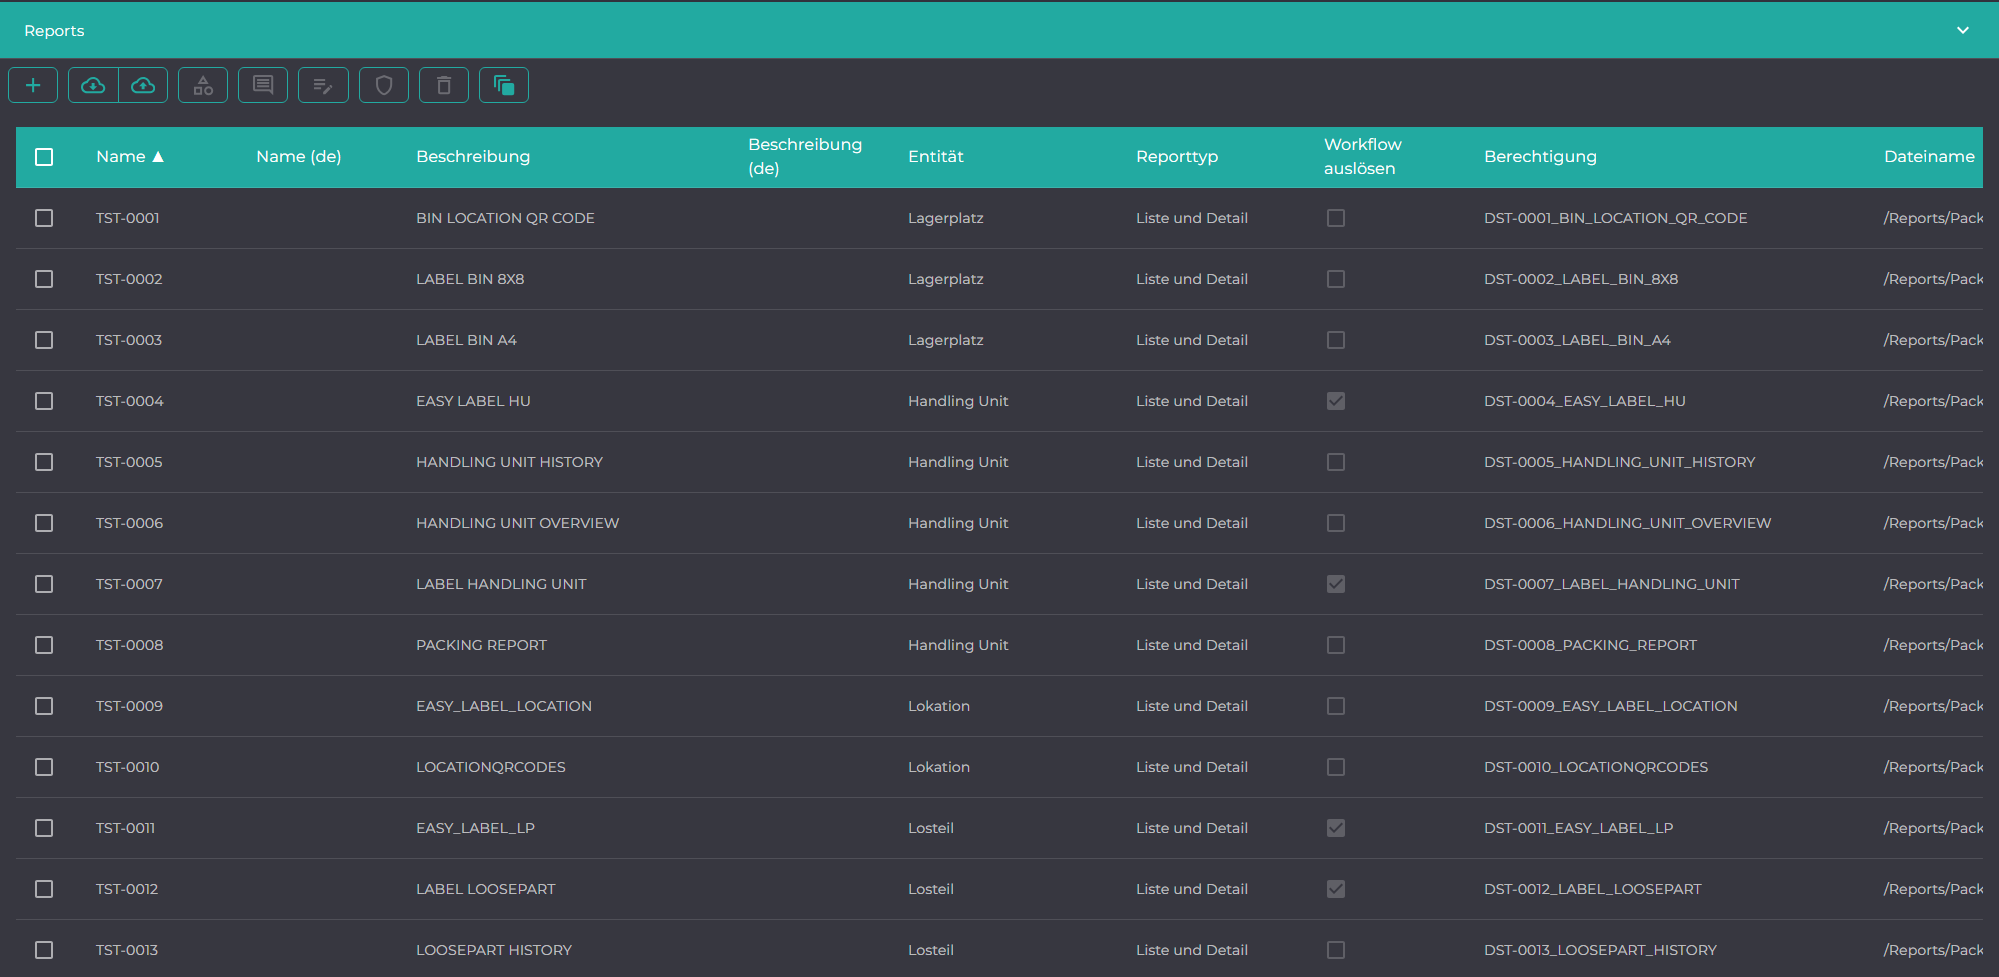
Task: Click the LOCATIONQRCODES description cell
Action: click(491, 767)
